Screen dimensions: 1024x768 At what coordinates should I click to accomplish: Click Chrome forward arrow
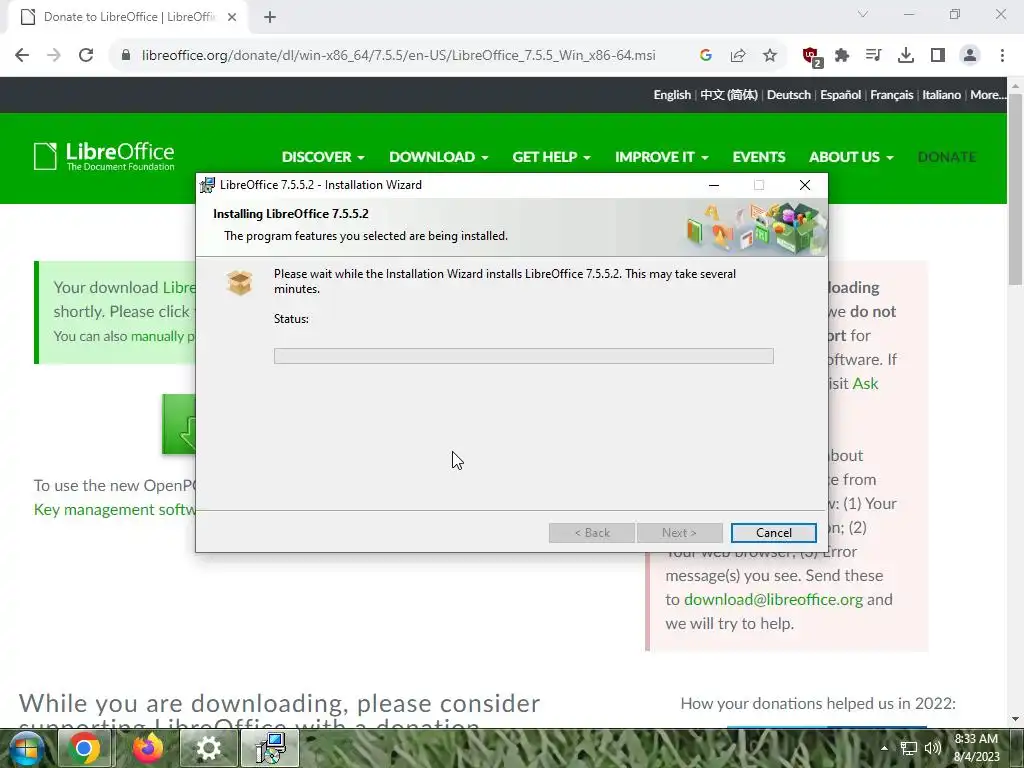pyautogui.click(x=54, y=56)
